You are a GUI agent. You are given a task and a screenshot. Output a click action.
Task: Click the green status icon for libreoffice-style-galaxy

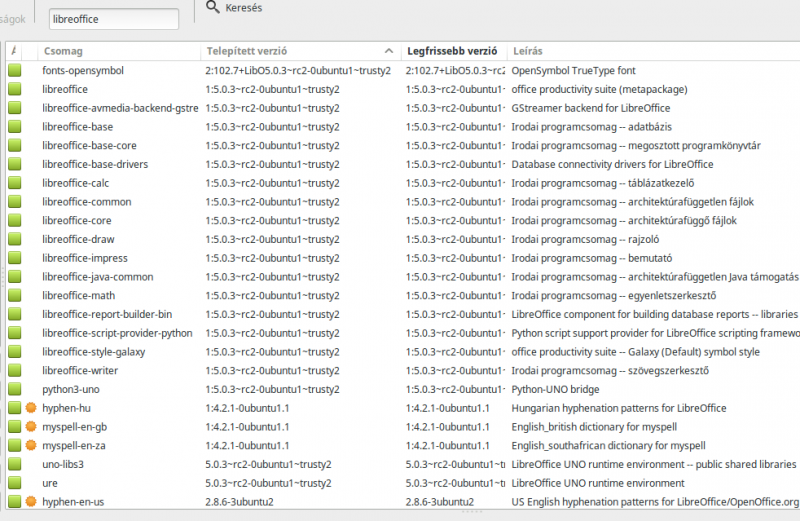tap(15, 352)
